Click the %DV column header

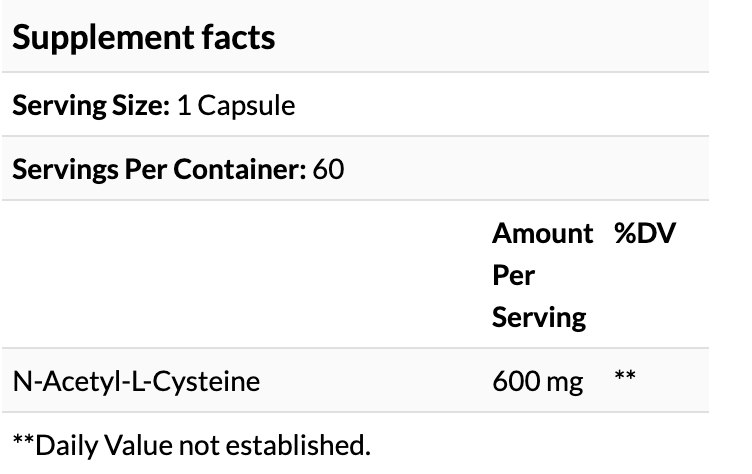pos(645,233)
